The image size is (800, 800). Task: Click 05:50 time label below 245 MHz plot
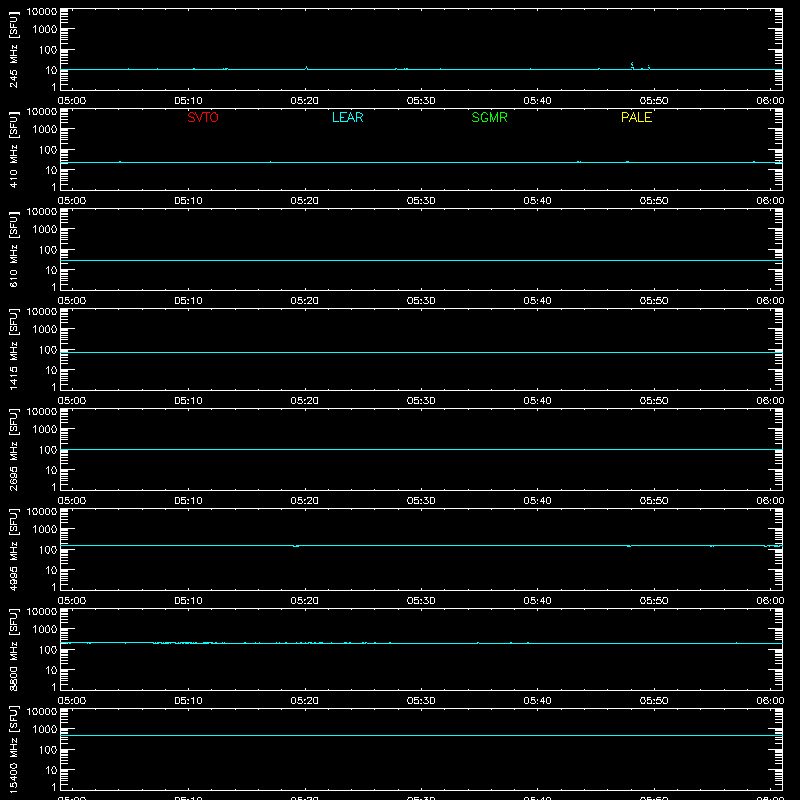coord(654,101)
